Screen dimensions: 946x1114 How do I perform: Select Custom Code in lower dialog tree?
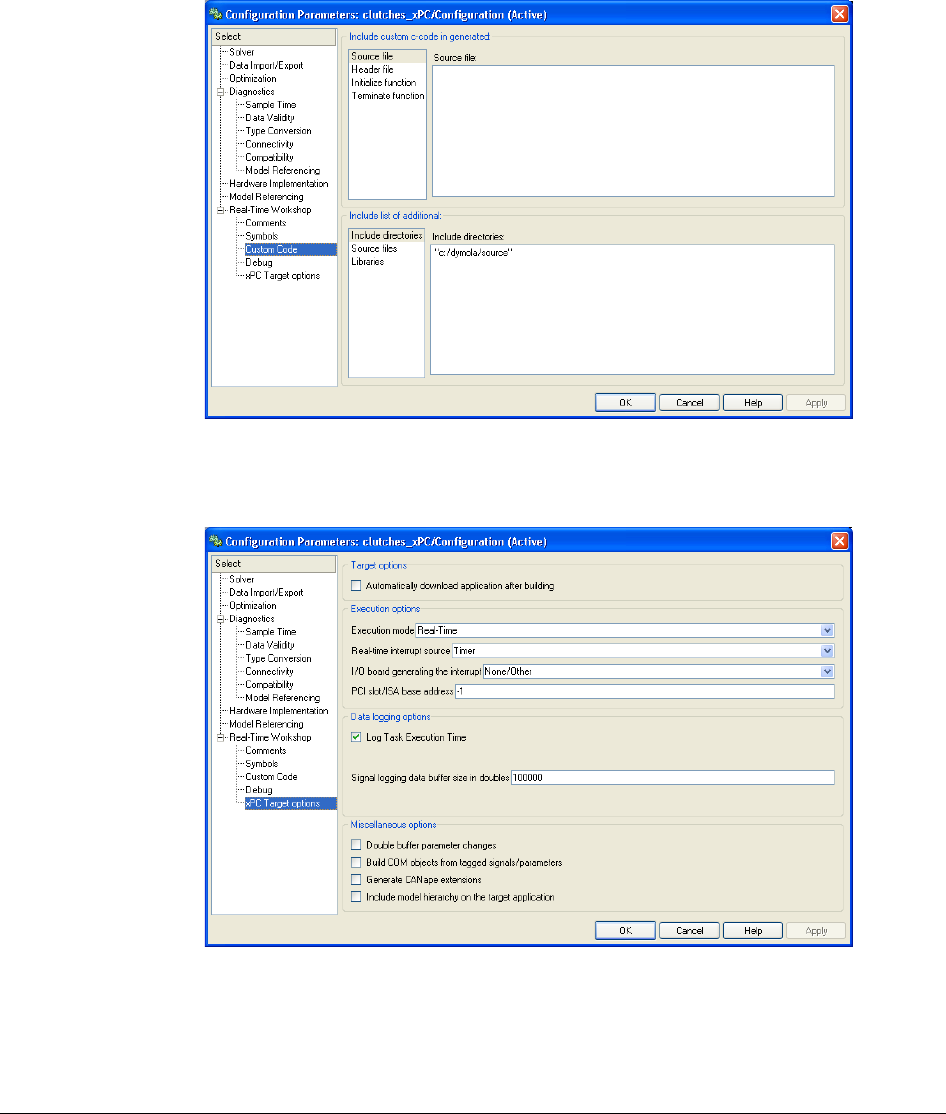point(271,777)
